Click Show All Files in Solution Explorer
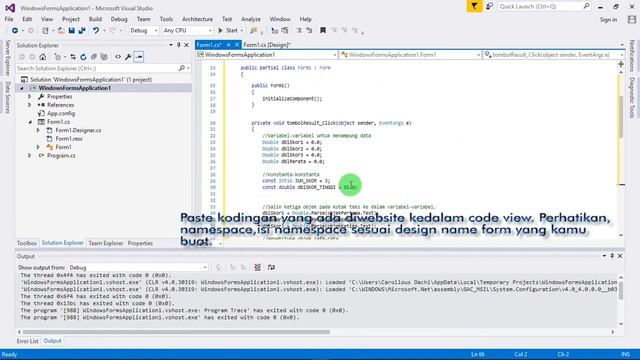This screenshot has height=360, width=640. [104, 57]
